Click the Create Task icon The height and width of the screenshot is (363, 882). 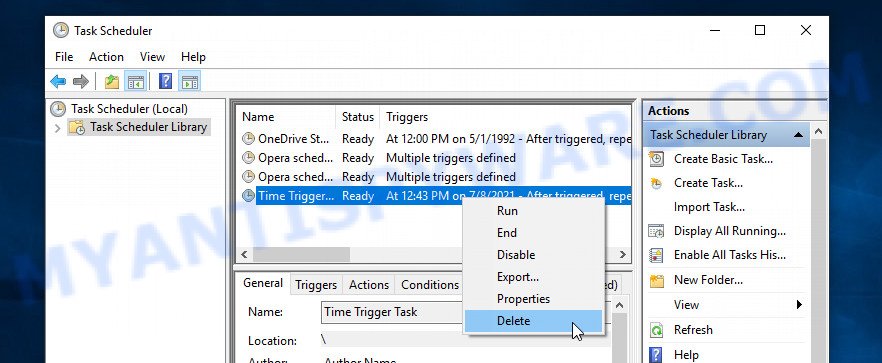tap(656, 183)
